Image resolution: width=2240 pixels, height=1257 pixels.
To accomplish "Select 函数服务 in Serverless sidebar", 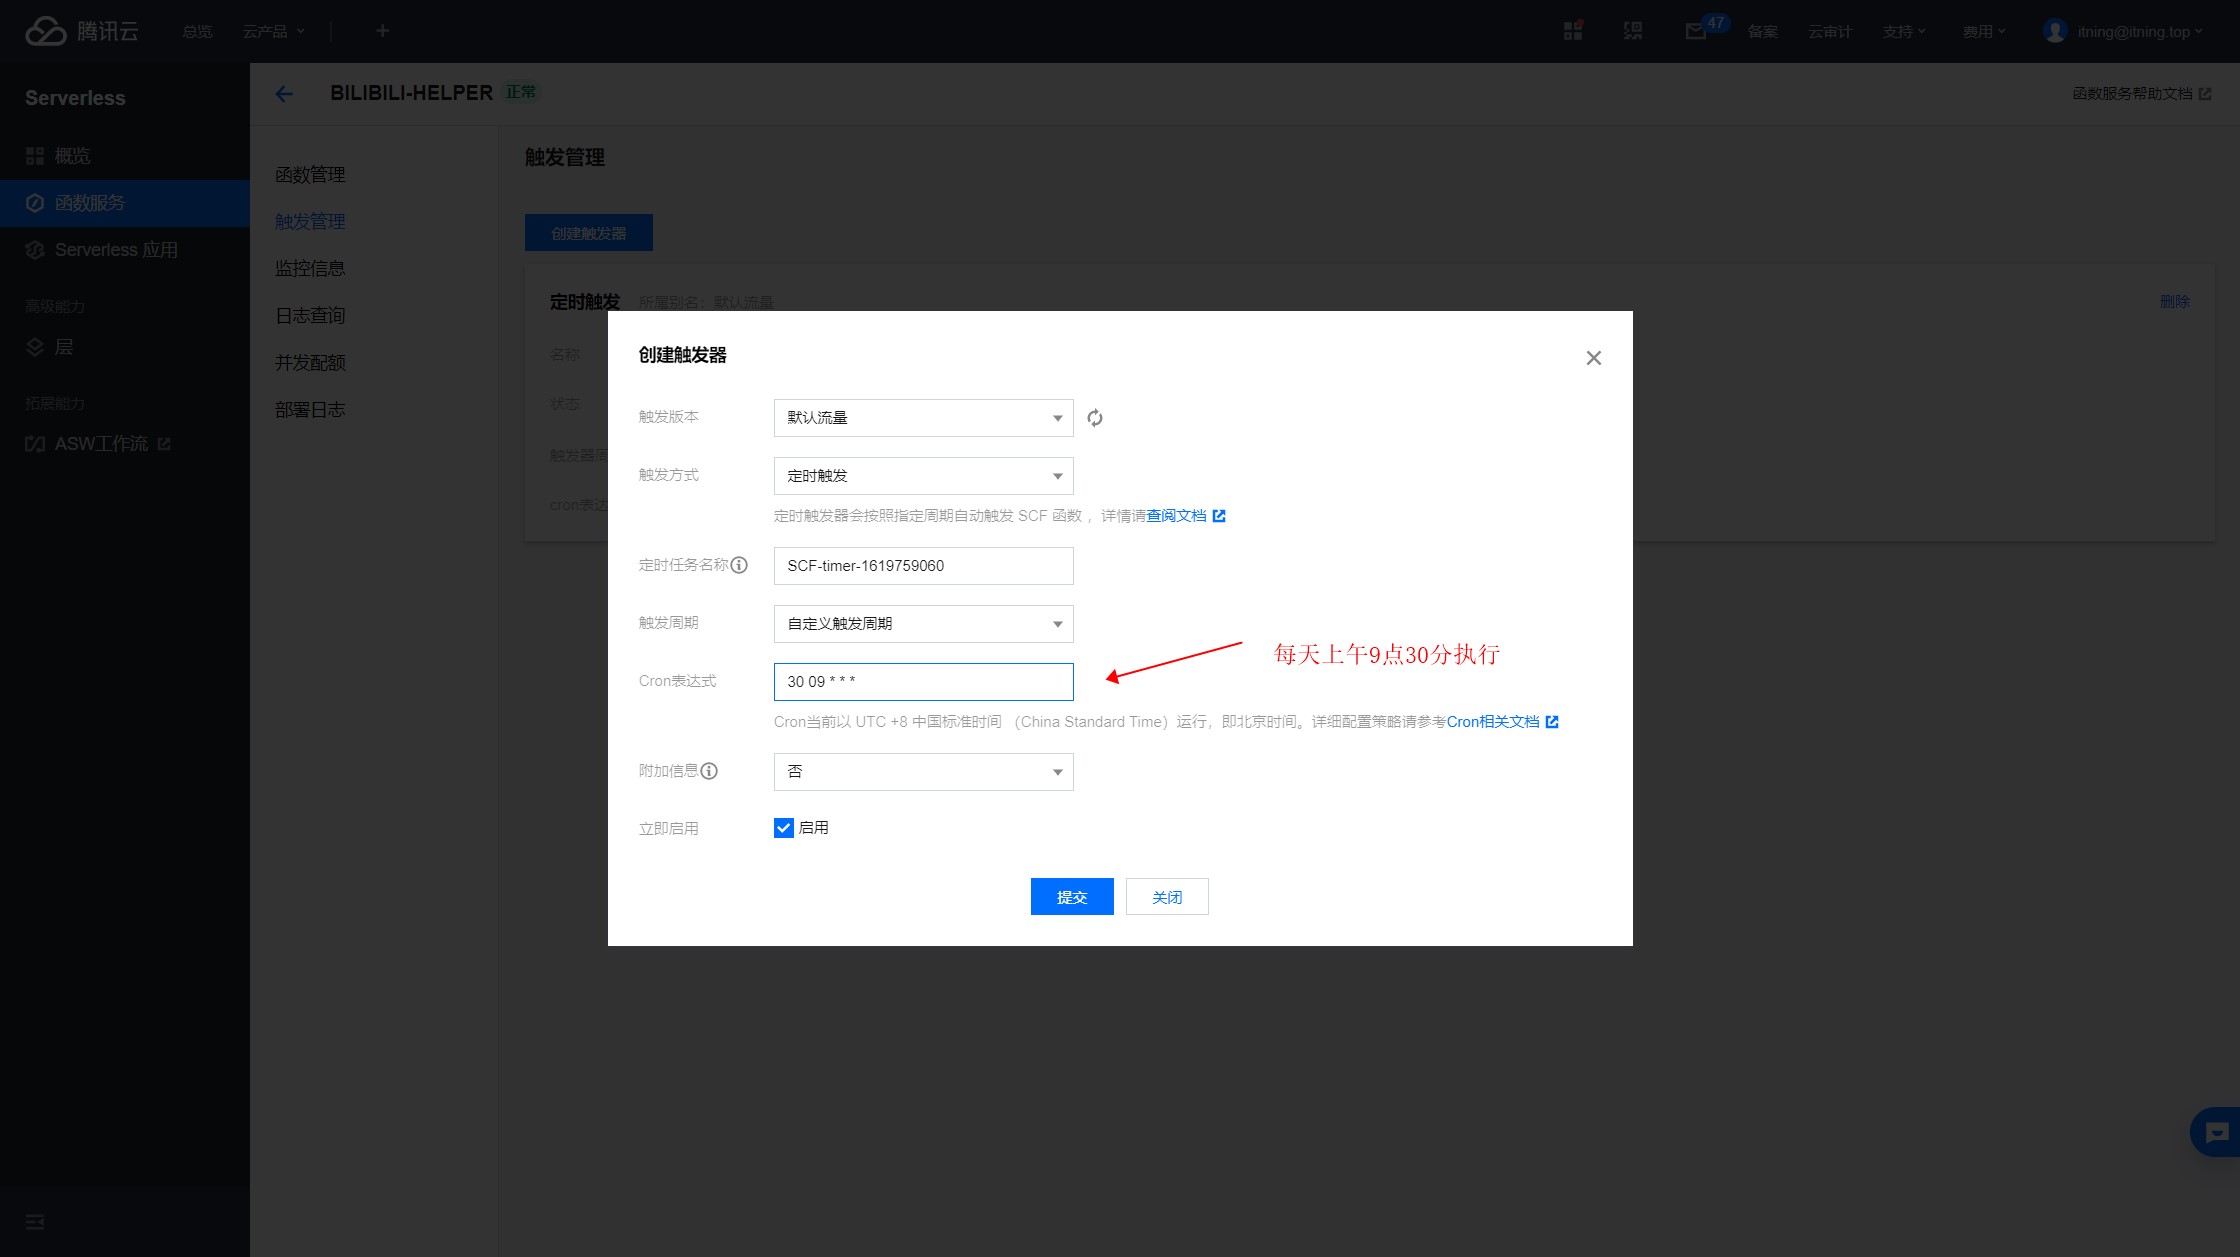I will [x=90, y=203].
